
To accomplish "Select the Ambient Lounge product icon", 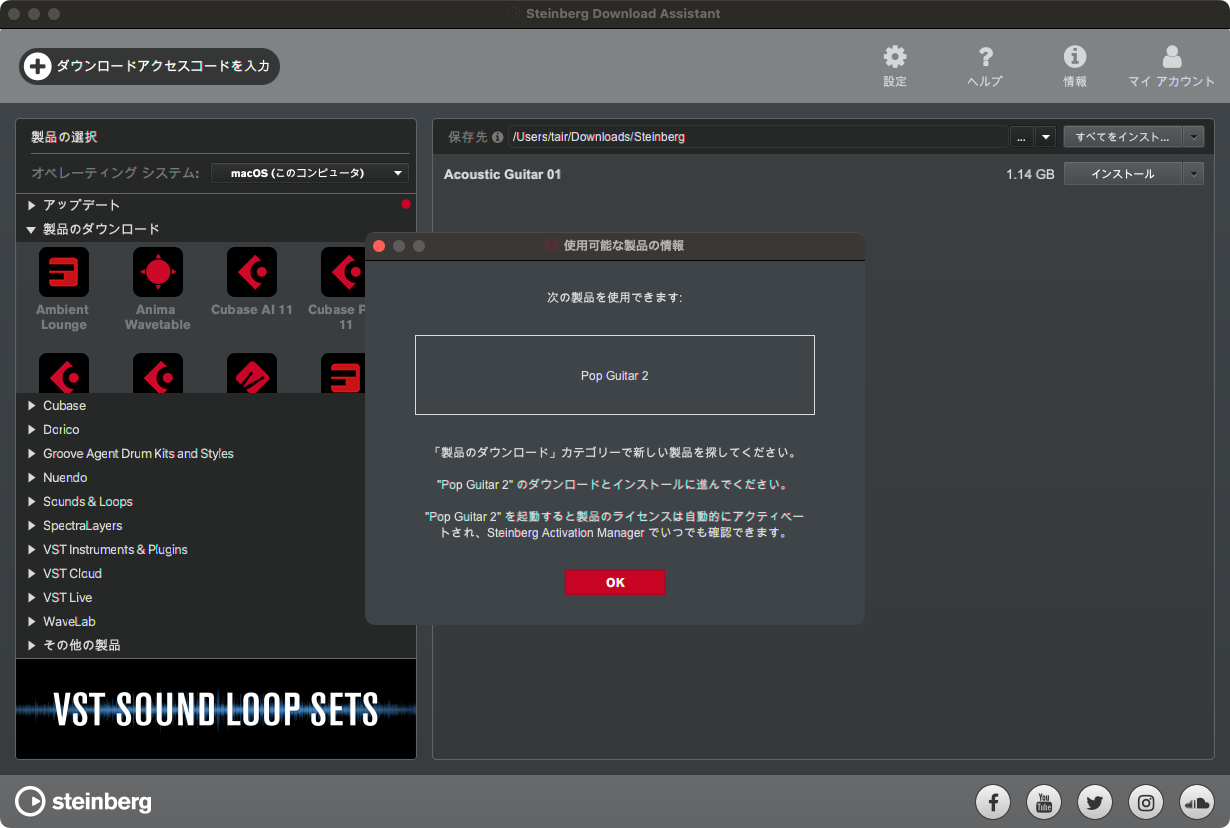I will click(x=63, y=272).
